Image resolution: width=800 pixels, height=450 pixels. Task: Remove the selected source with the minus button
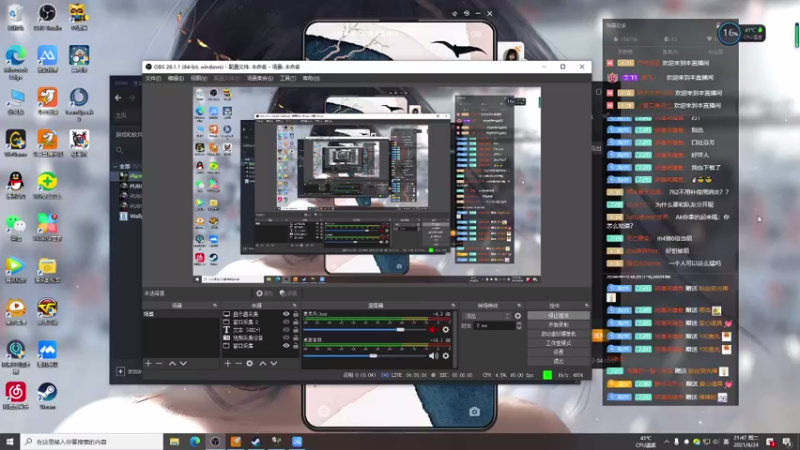(238, 363)
